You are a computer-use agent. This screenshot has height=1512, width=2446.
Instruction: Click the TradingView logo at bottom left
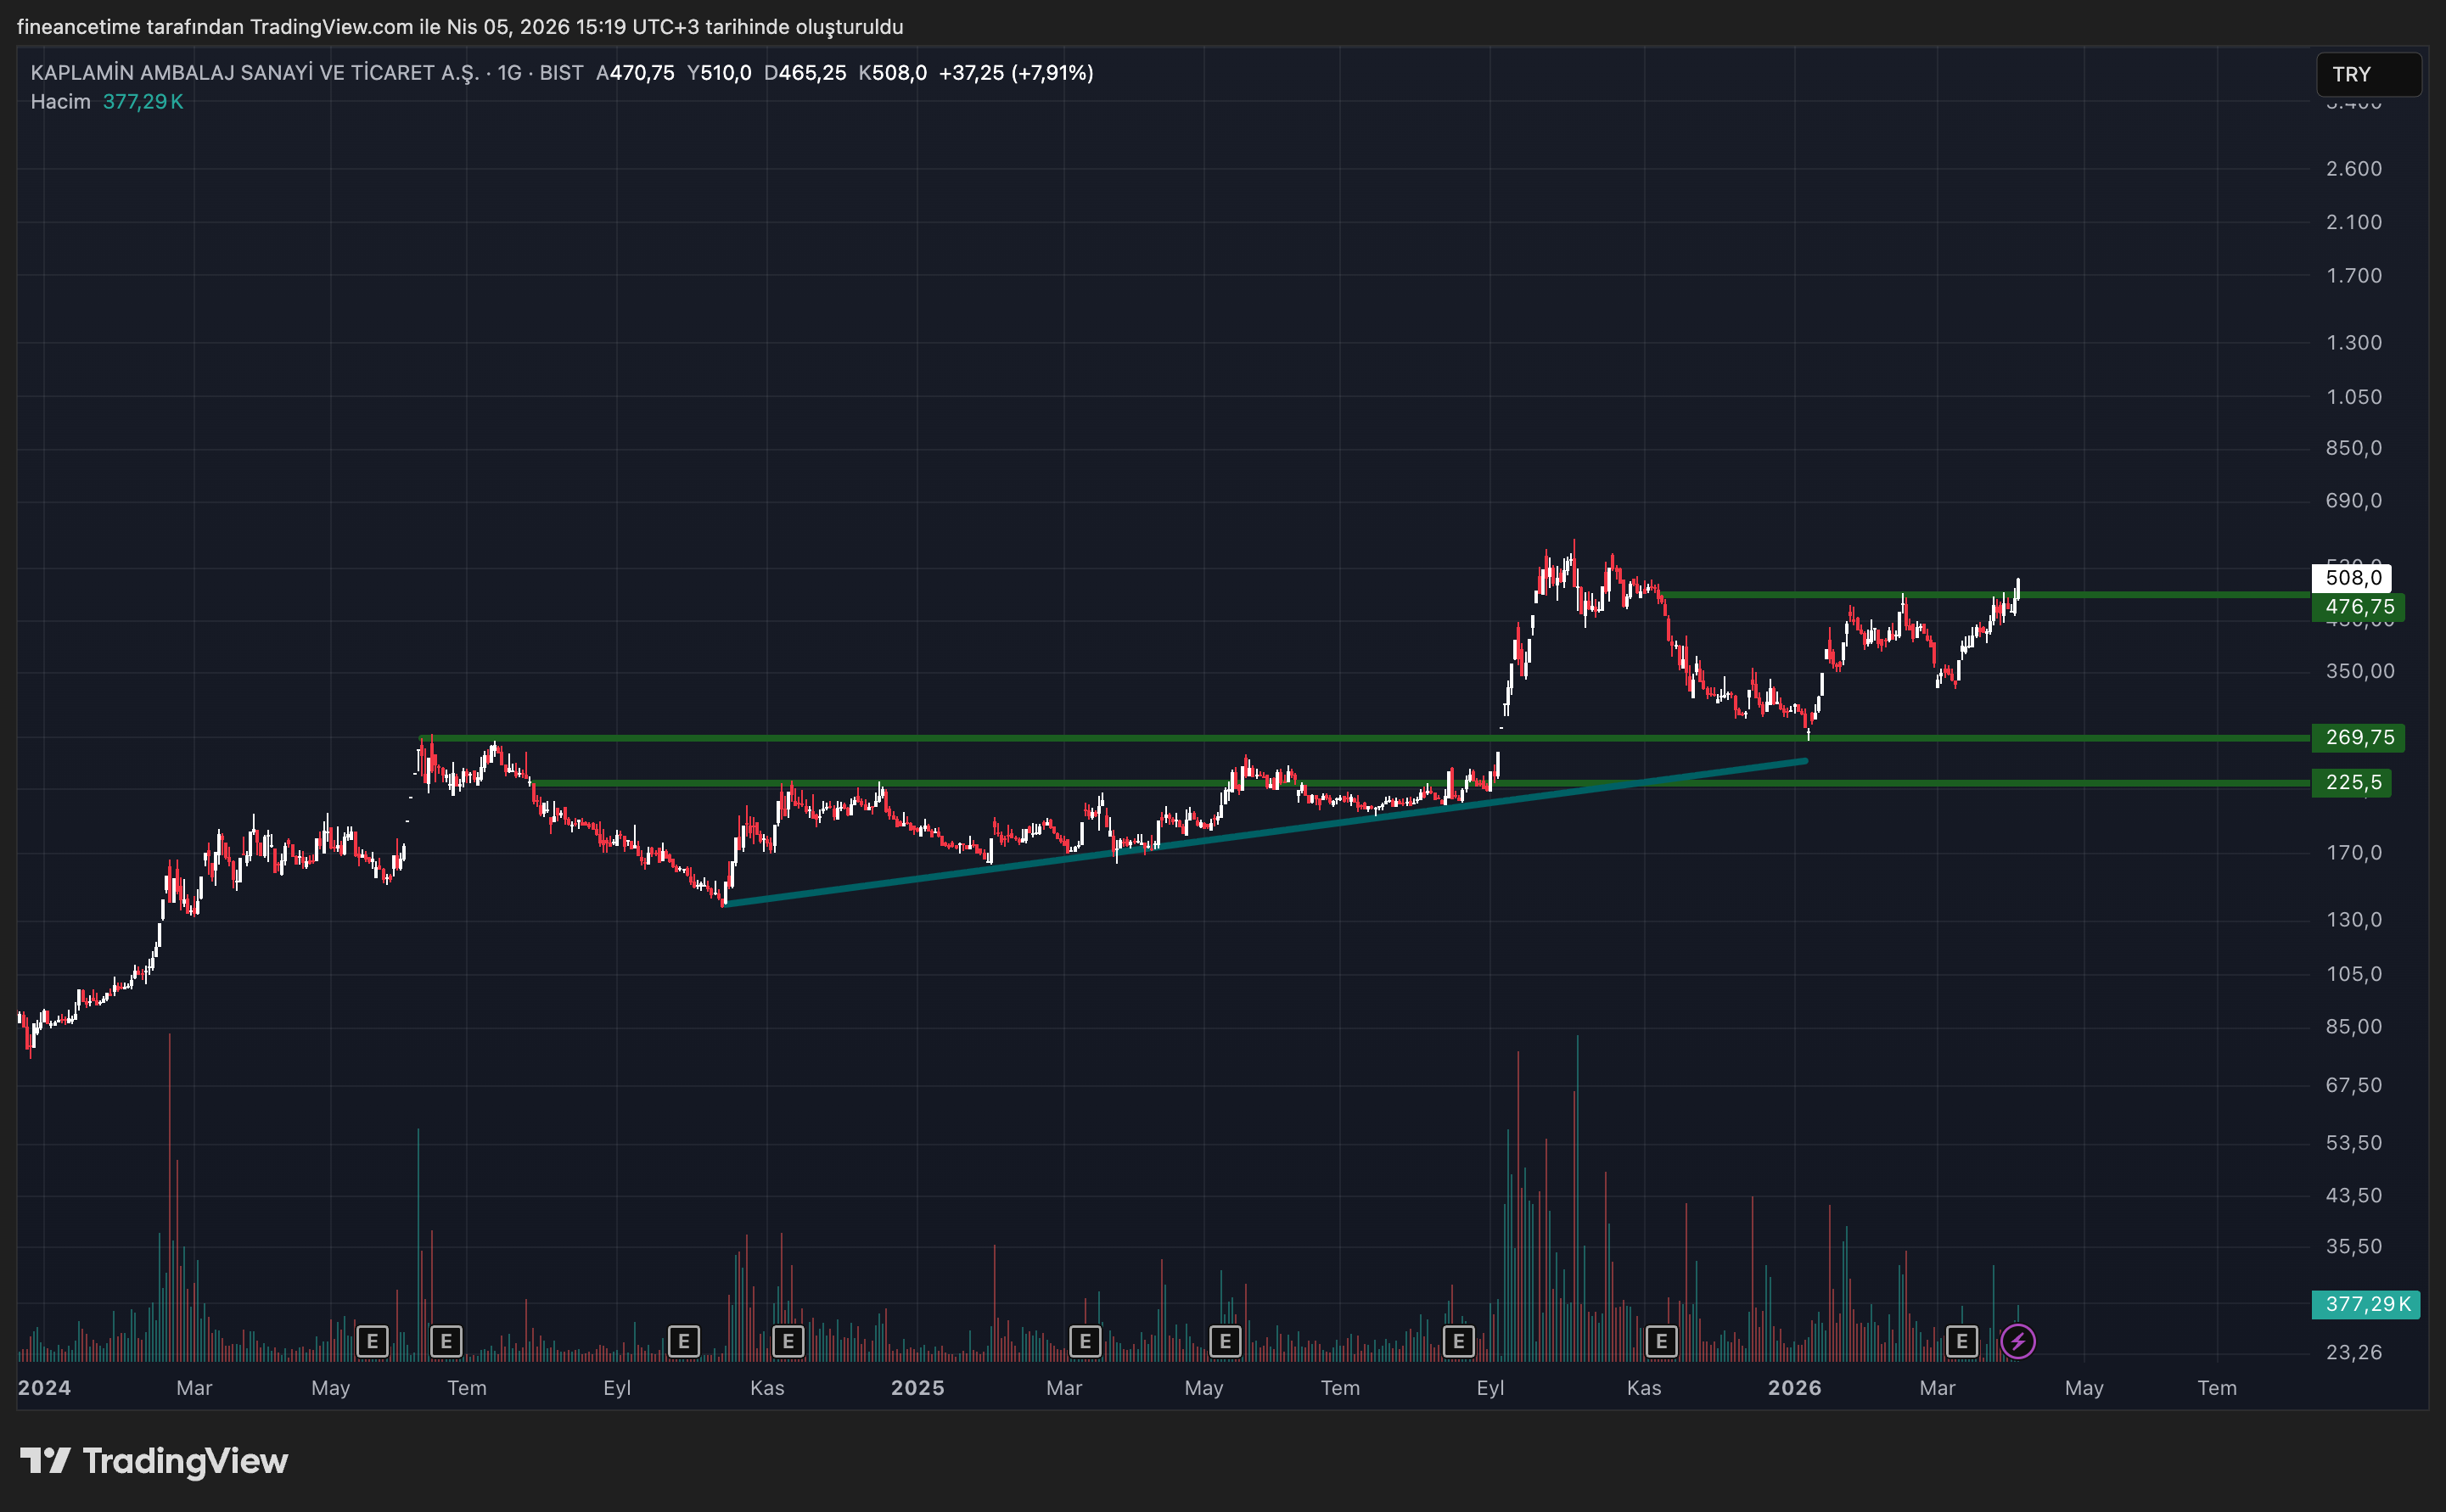(x=154, y=1461)
